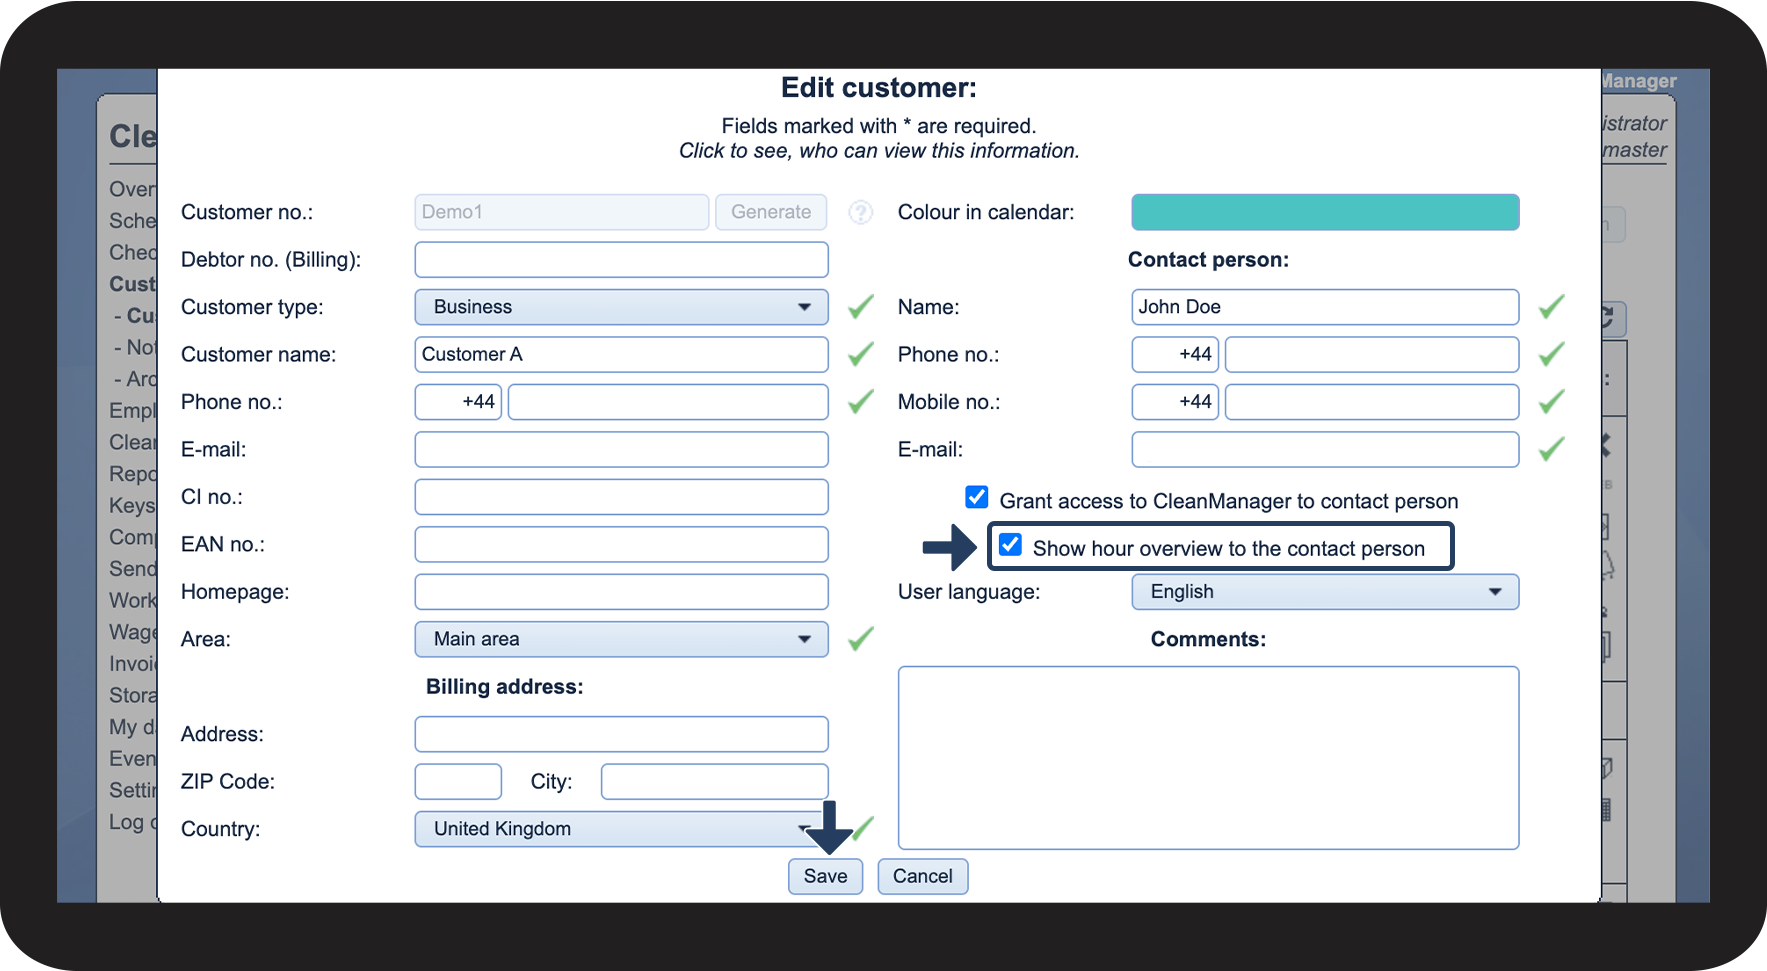Screen dimensions: 1767x971
Task: Click the Save button
Action: click(825, 876)
